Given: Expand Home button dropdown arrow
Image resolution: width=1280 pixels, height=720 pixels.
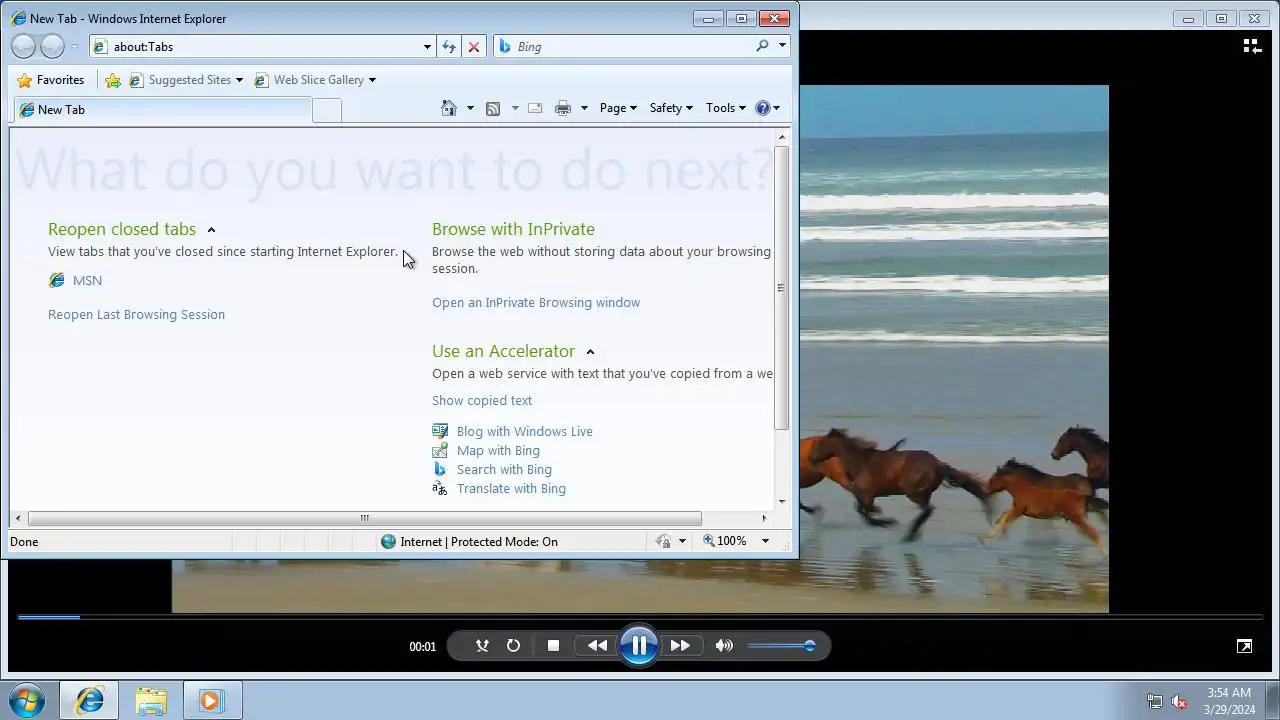Looking at the screenshot, I should pyautogui.click(x=470, y=108).
